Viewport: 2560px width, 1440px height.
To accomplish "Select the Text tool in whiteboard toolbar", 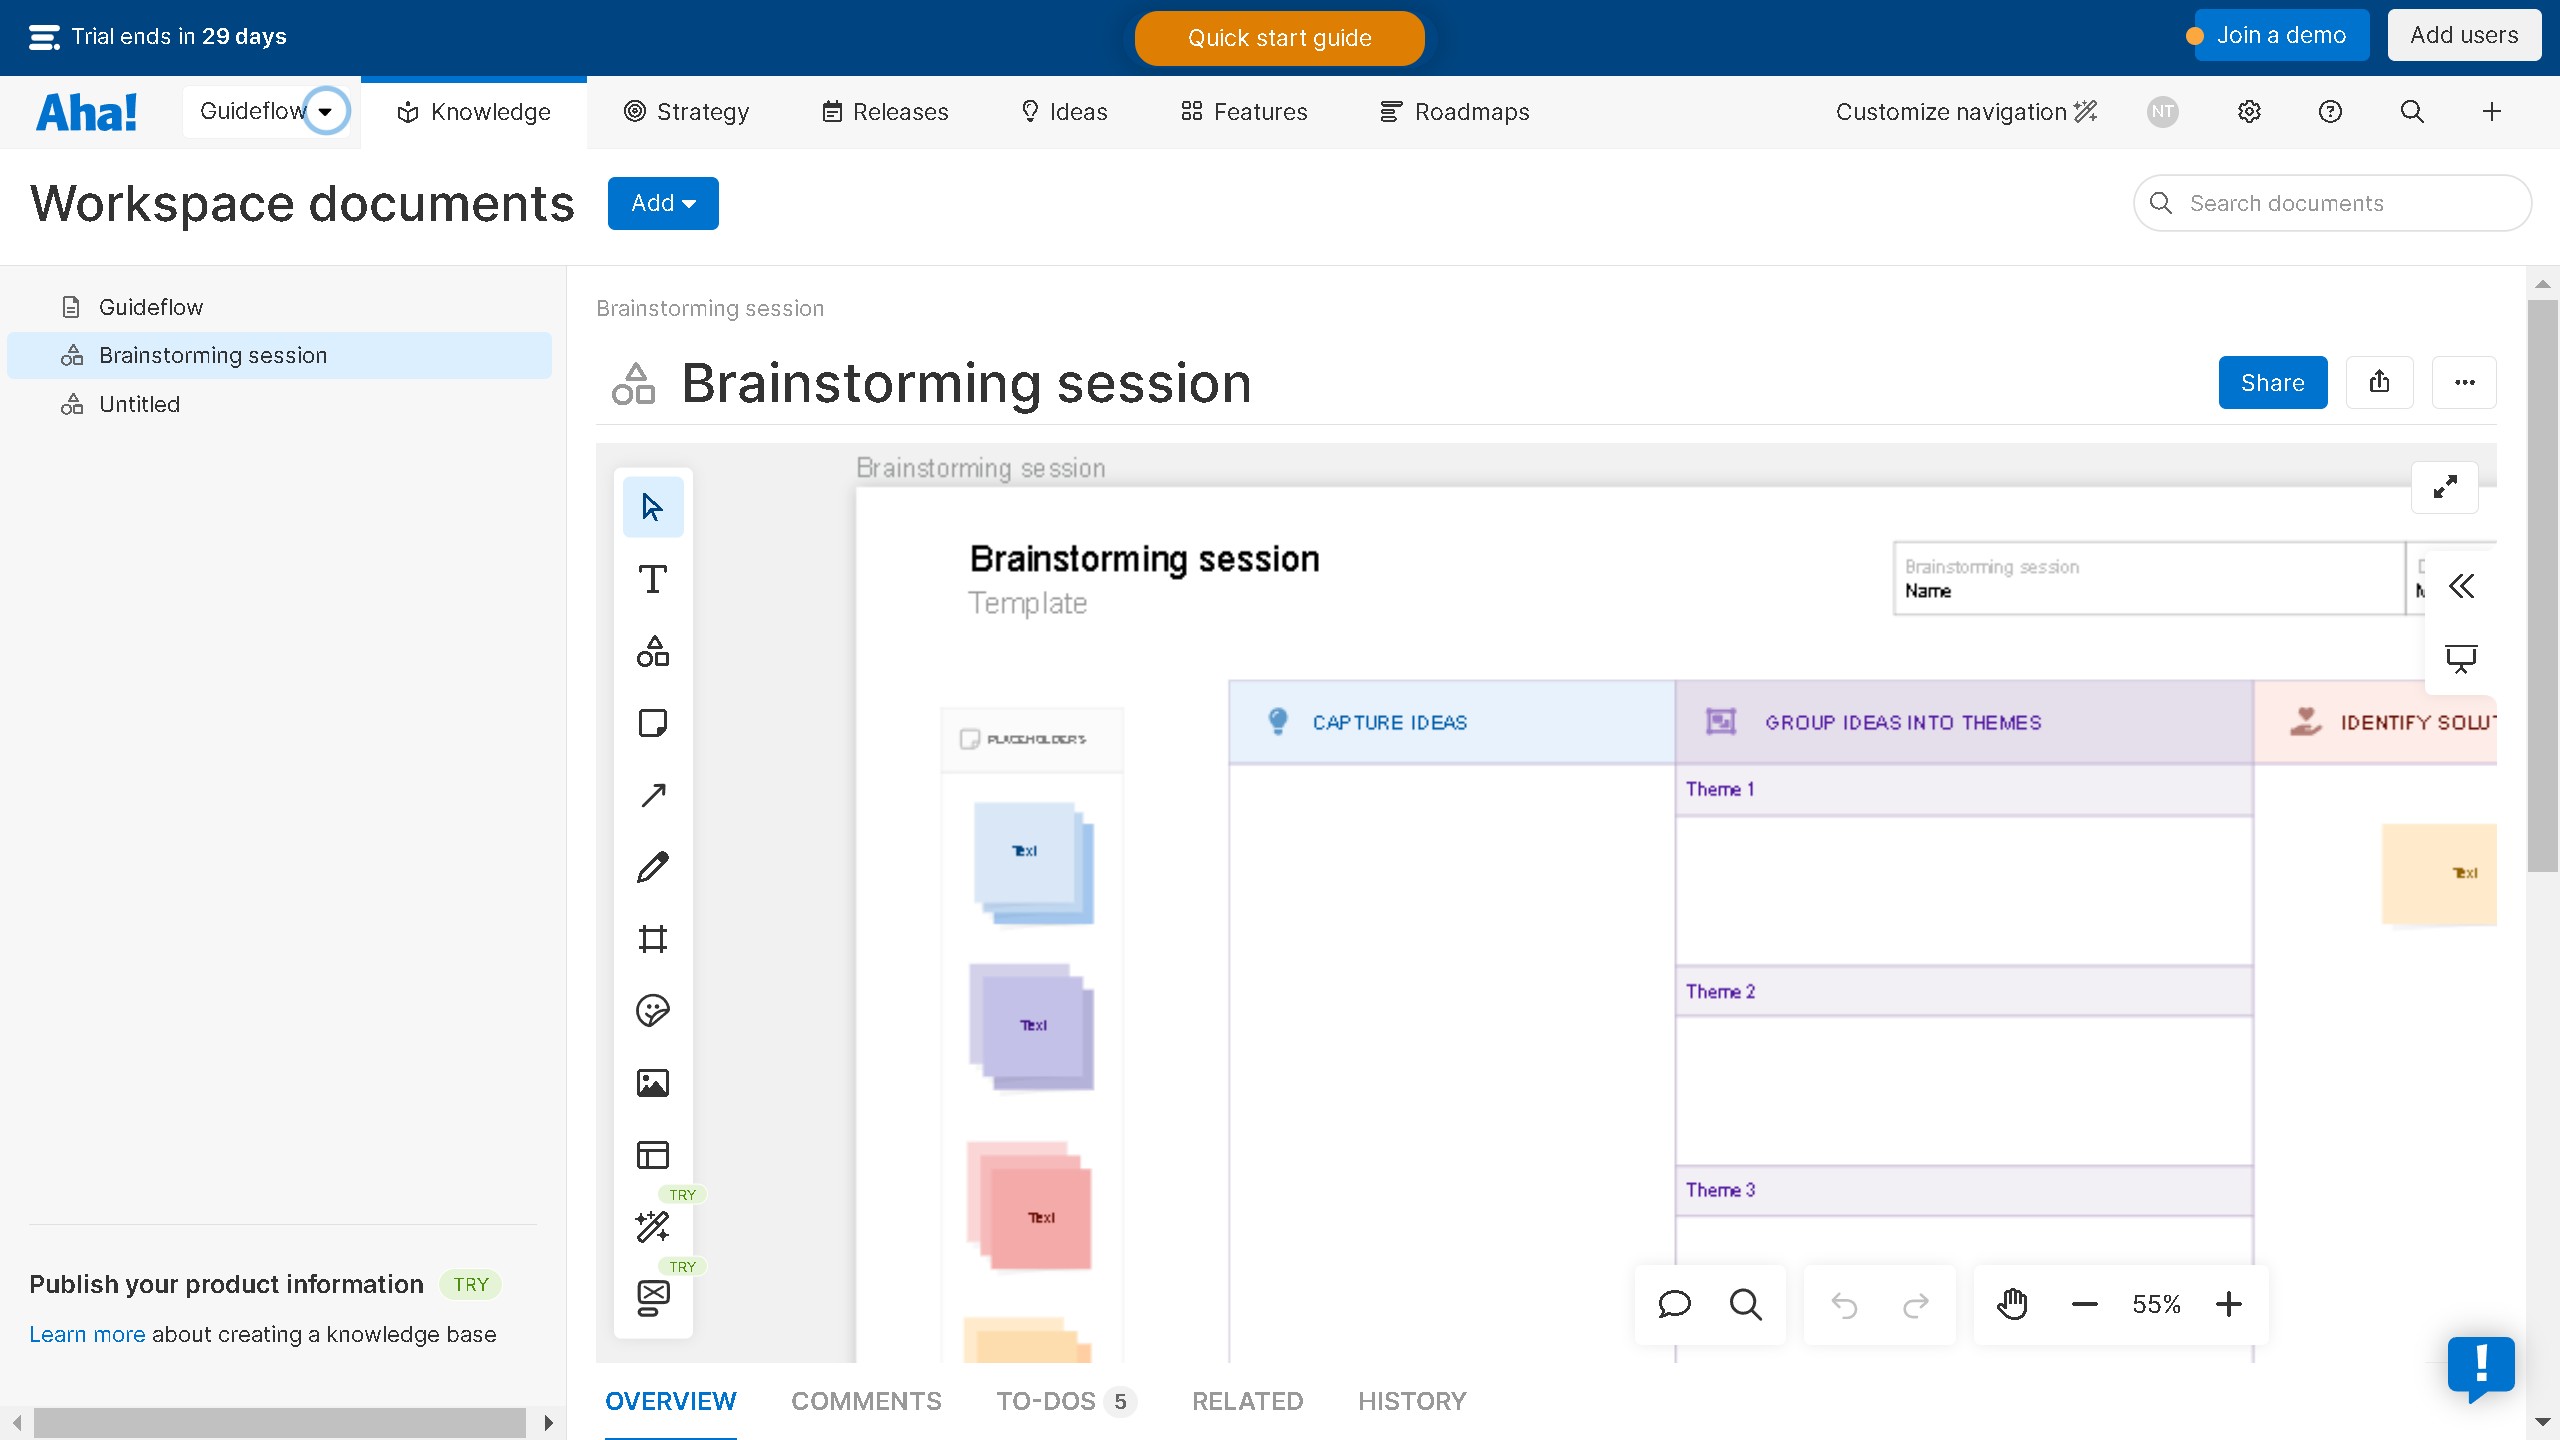I will coord(653,580).
